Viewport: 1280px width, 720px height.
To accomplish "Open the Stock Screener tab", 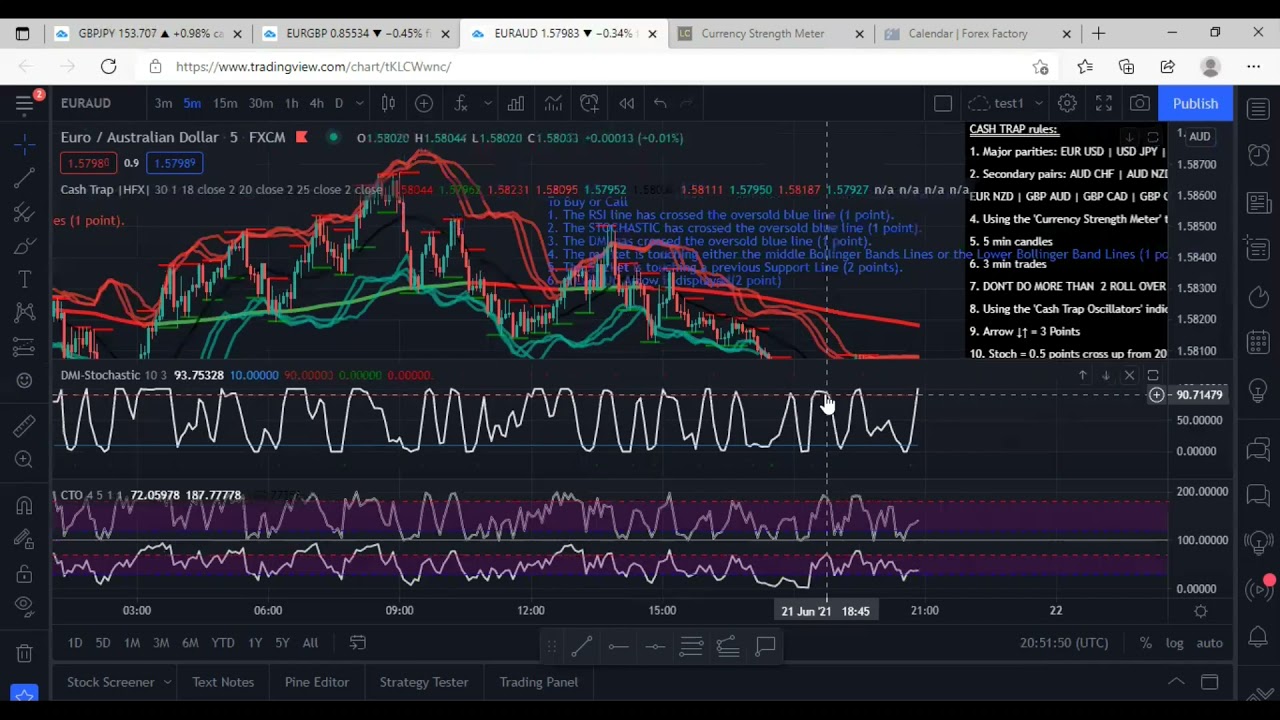I will (x=110, y=682).
